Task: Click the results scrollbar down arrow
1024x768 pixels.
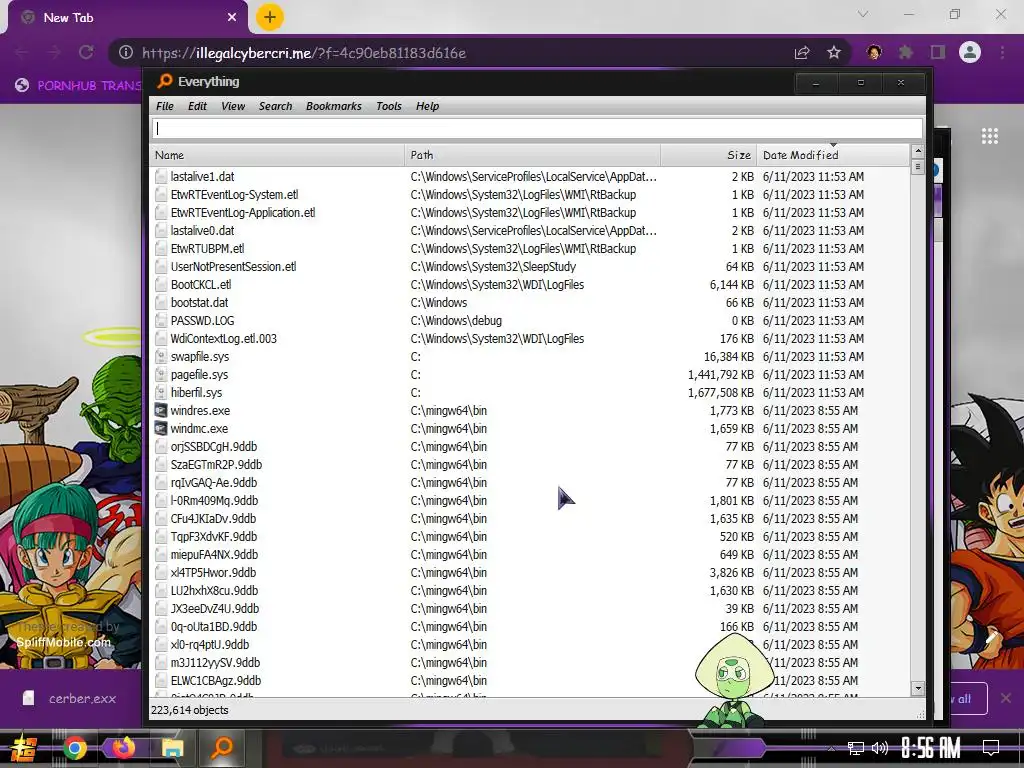Action: click(918, 688)
